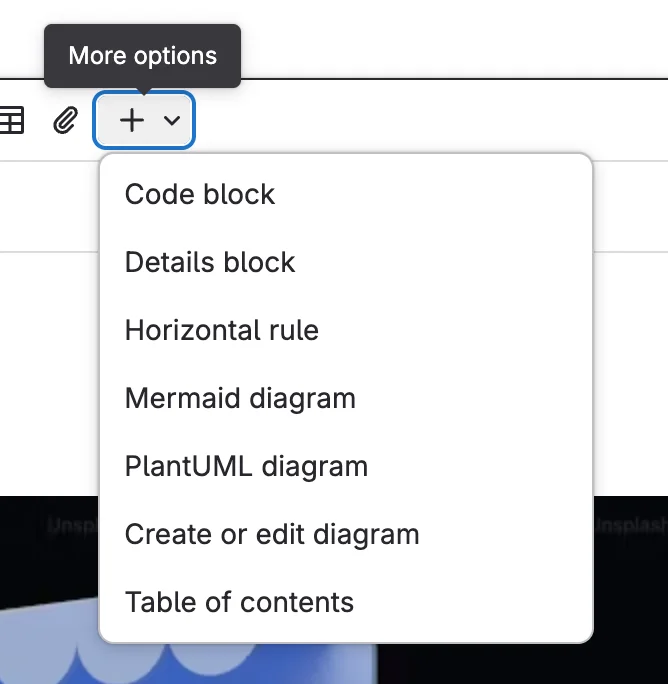The width and height of the screenshot is (668, 684).
Task: Click the plus icon in toolbar
Action: [x=132, y=121]
